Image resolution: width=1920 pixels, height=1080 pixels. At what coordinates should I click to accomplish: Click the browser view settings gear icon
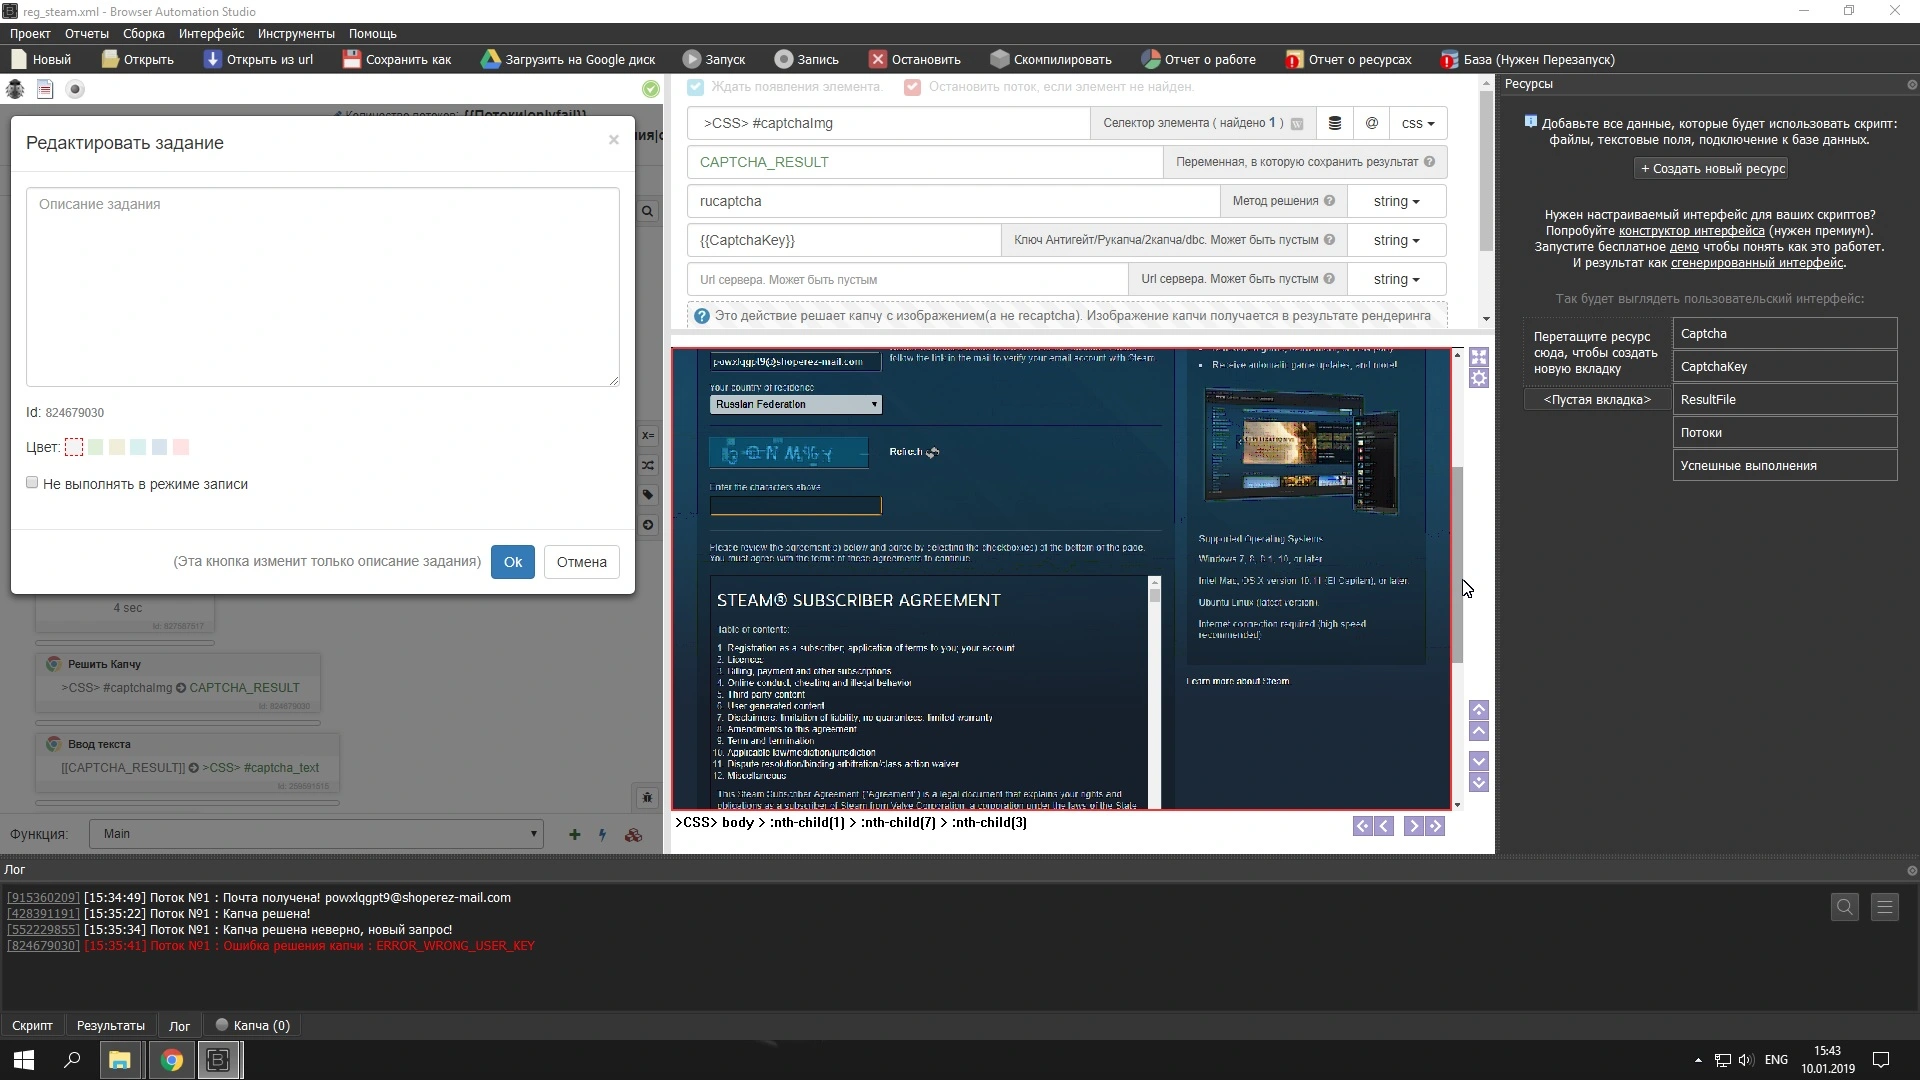point(1479,379)
